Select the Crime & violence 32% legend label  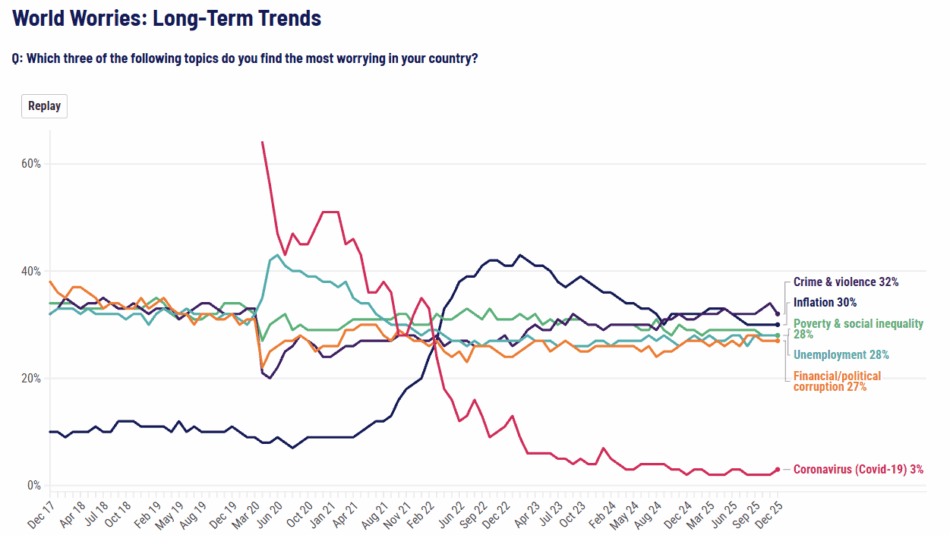[845, 282]
